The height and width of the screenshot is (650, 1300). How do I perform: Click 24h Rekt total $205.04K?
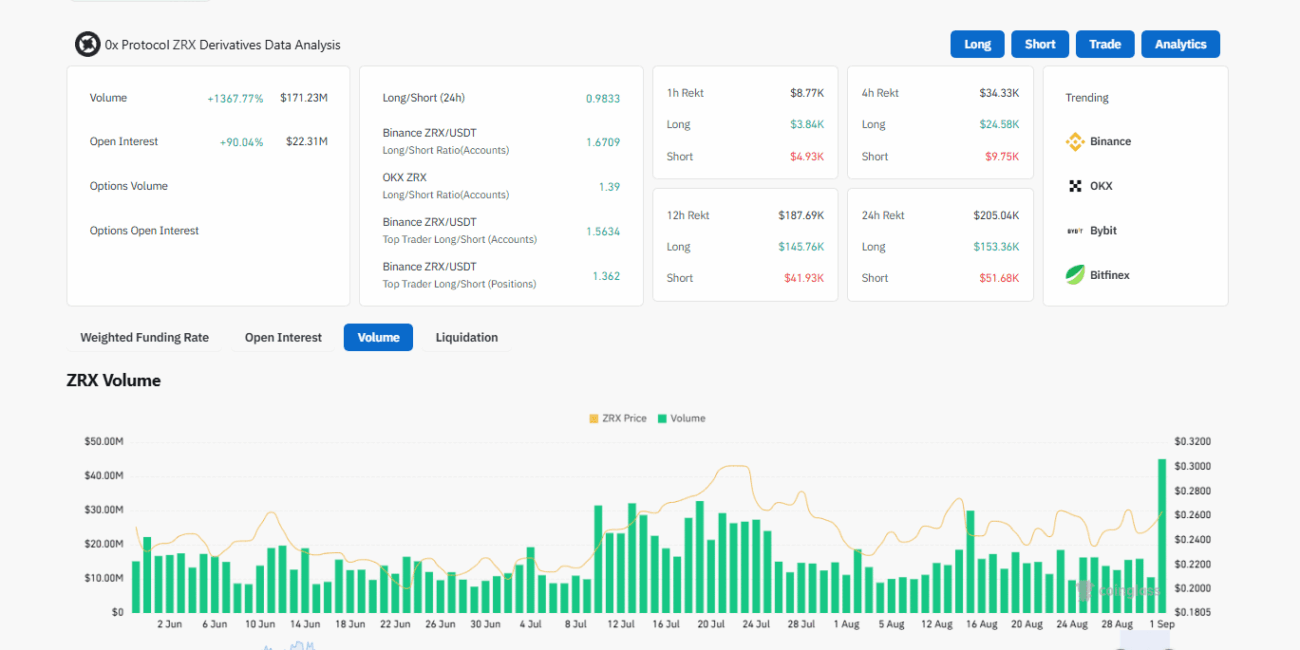(996, 215)
